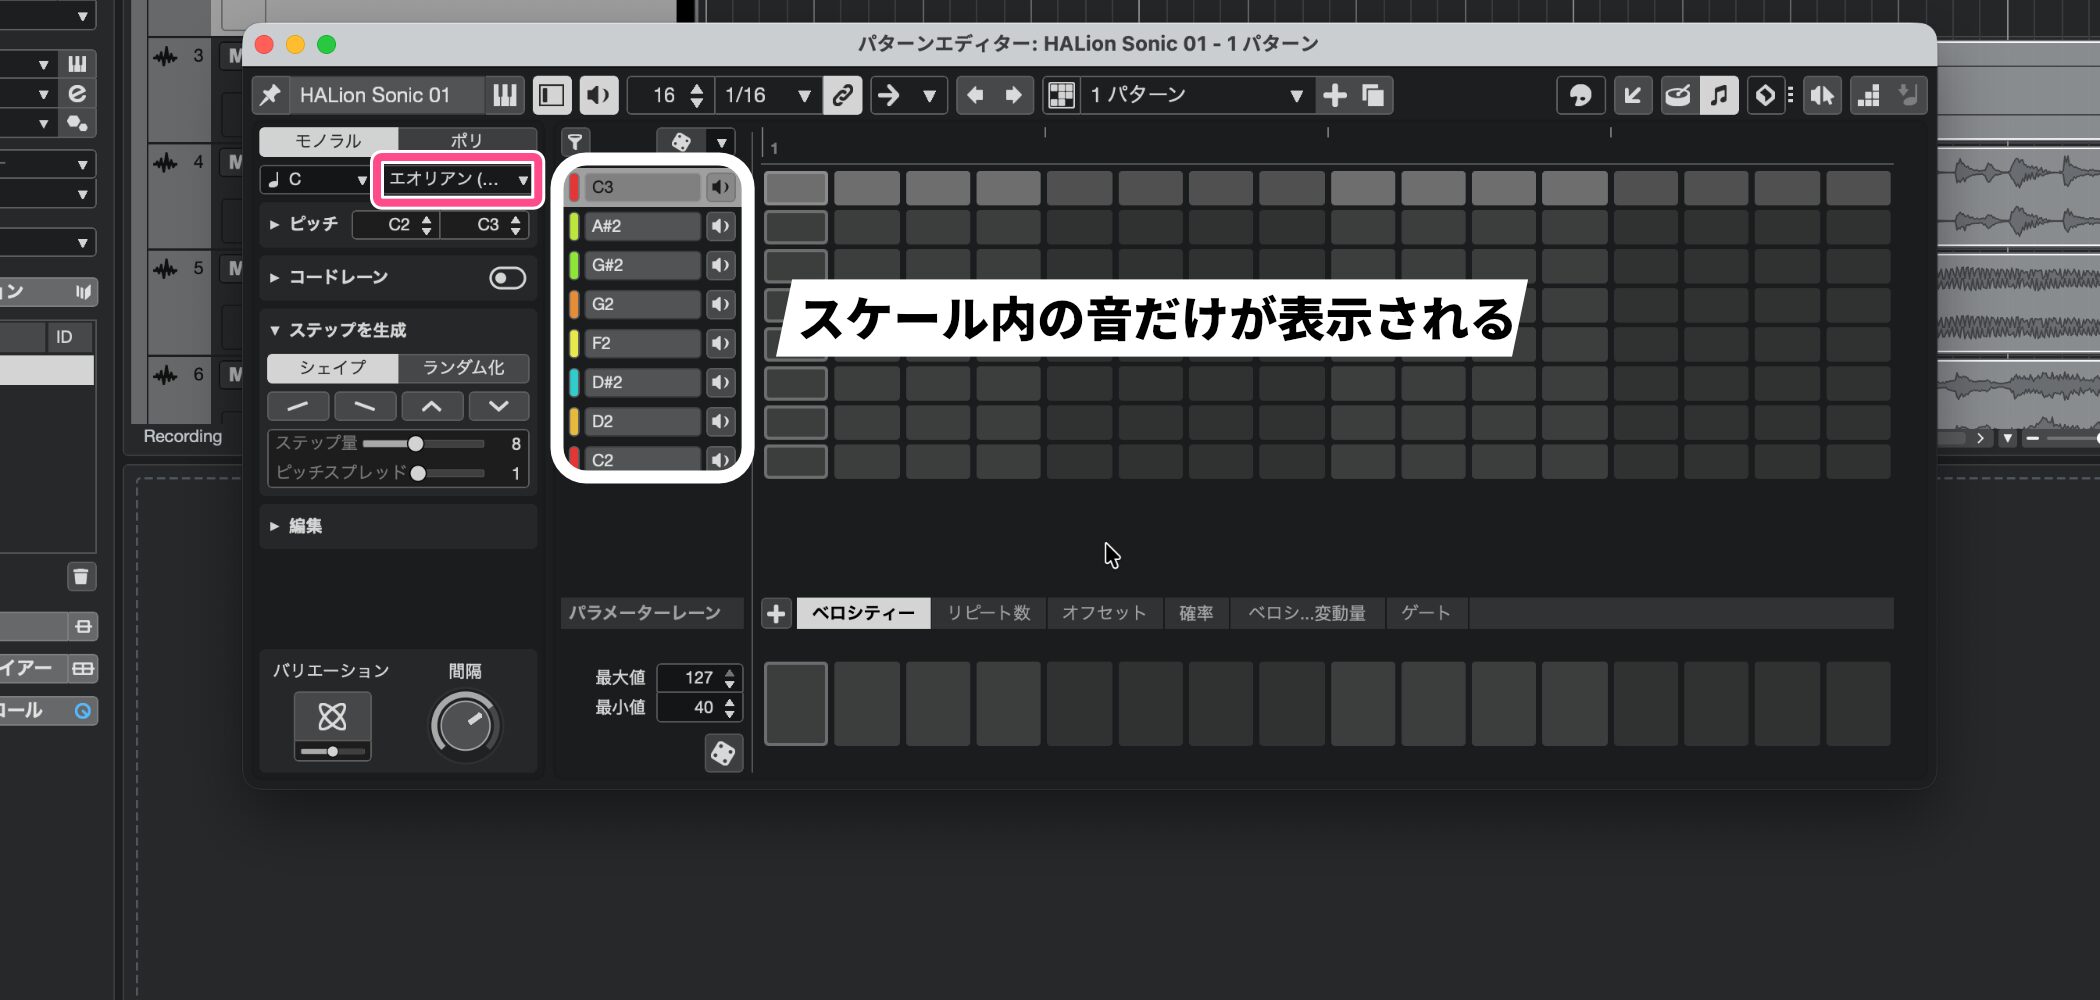Viewport: 2100px width, 1000px height.
Task: Click the piano keyboard icon in toolbar
Action: click(505, 95)
